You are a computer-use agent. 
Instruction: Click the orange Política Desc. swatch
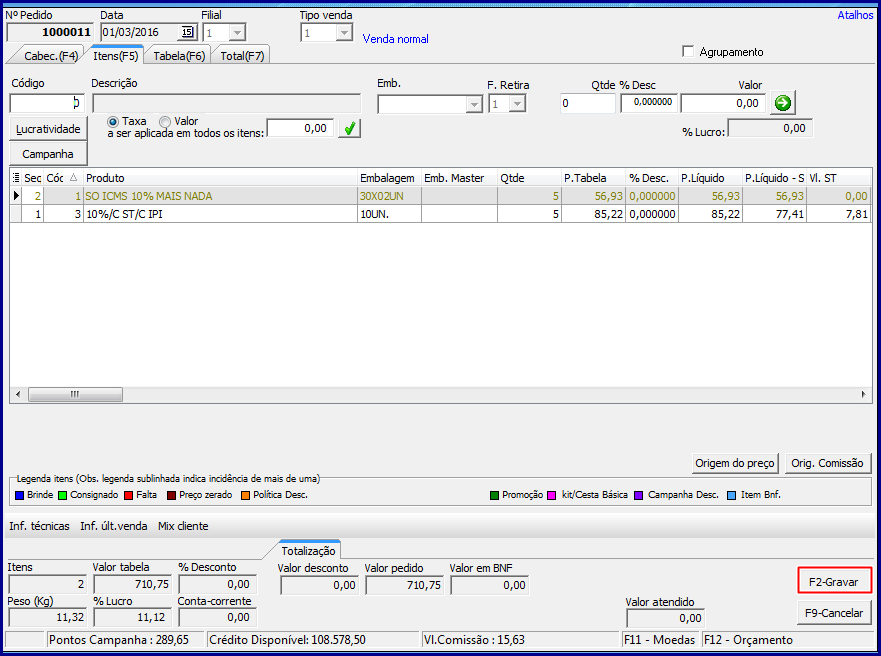tap(246, 495)
